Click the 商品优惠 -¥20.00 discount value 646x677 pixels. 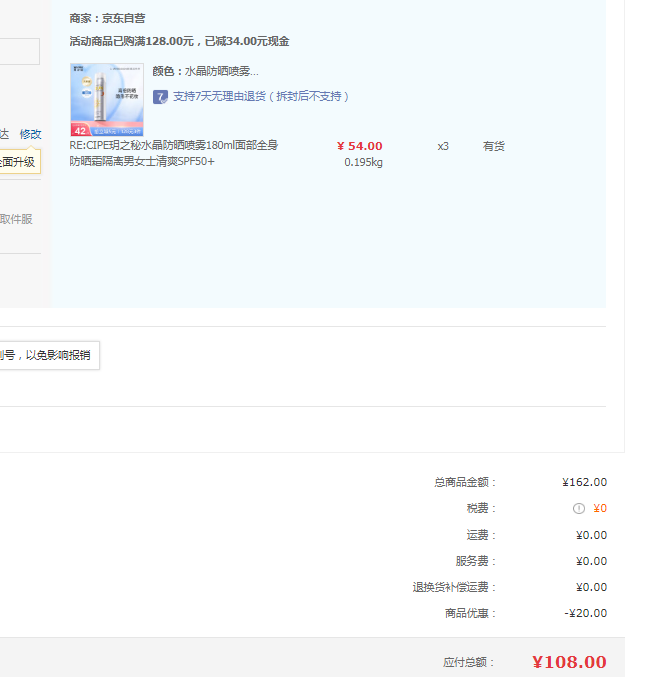tap(586, 613)
